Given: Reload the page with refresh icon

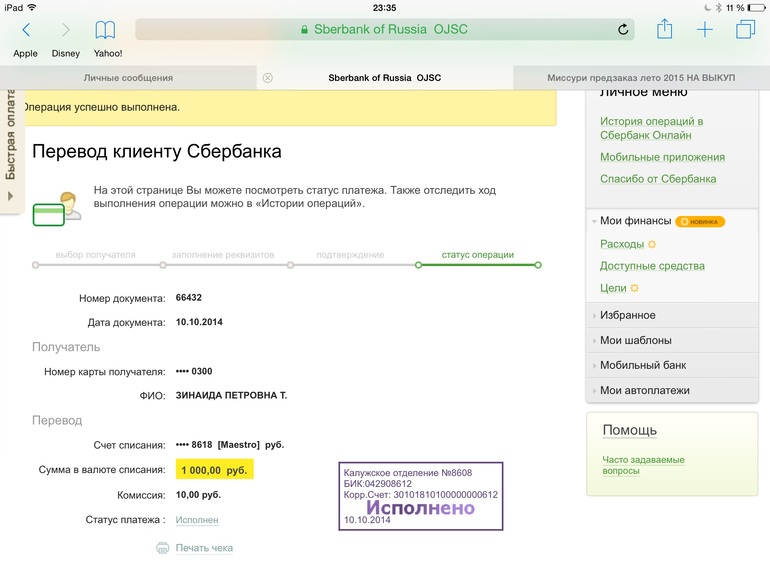Looking at the screenshot, I should (623, 29).
